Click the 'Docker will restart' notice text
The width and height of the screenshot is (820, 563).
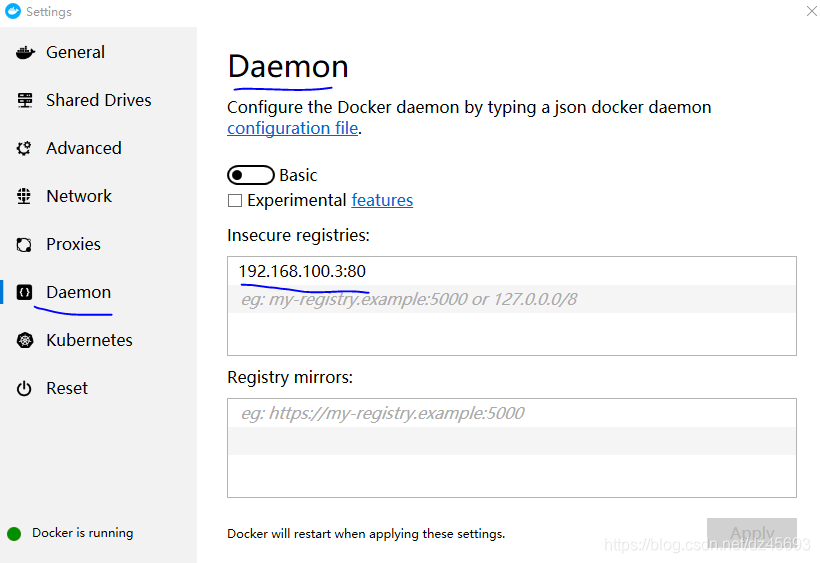[366, 534]
